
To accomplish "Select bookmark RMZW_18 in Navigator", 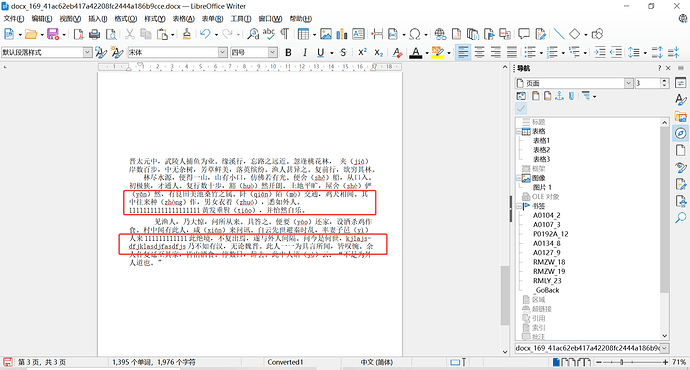I will (x=549, y=262).
